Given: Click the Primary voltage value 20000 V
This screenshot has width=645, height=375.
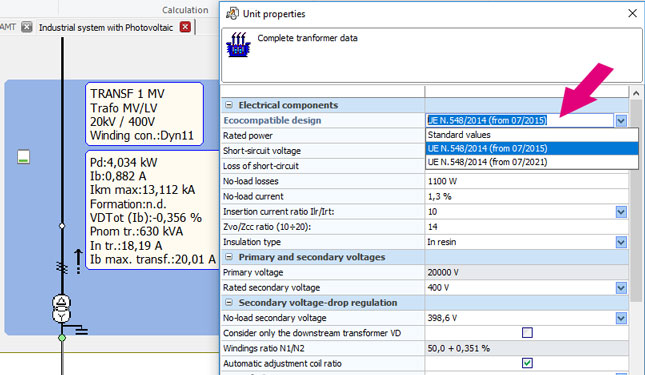Looking at the screenshot, I should 443,273.
